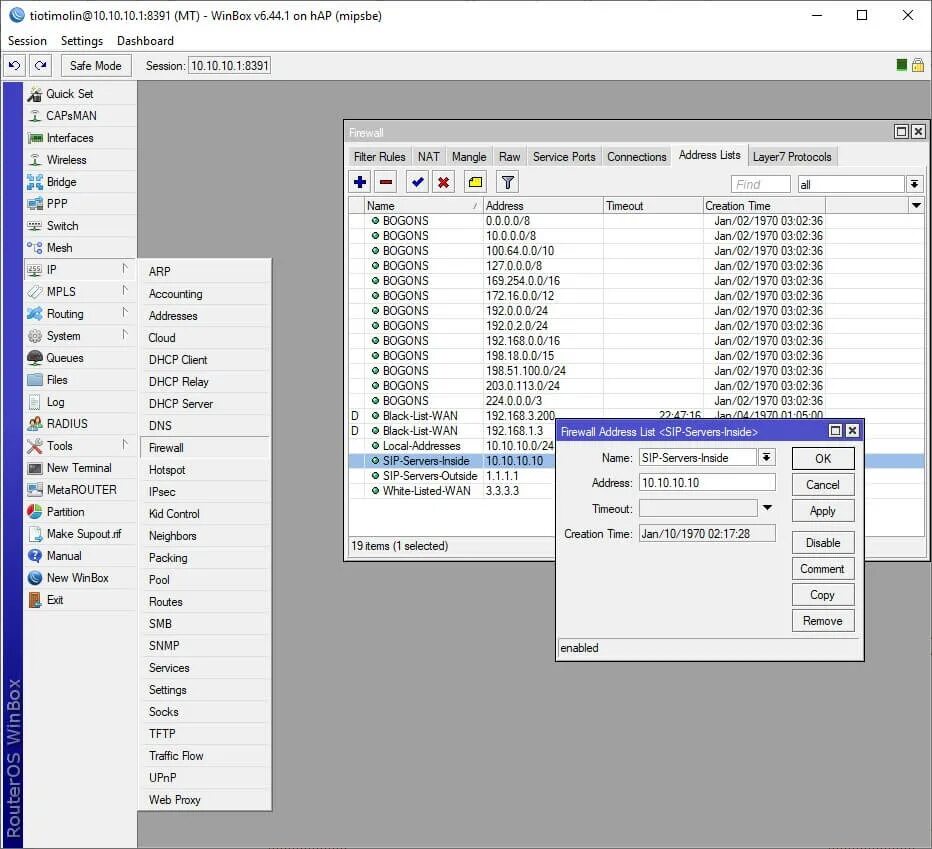Launch New Terminal from sidebar
The image size is (932, 849).
(80, 468)
